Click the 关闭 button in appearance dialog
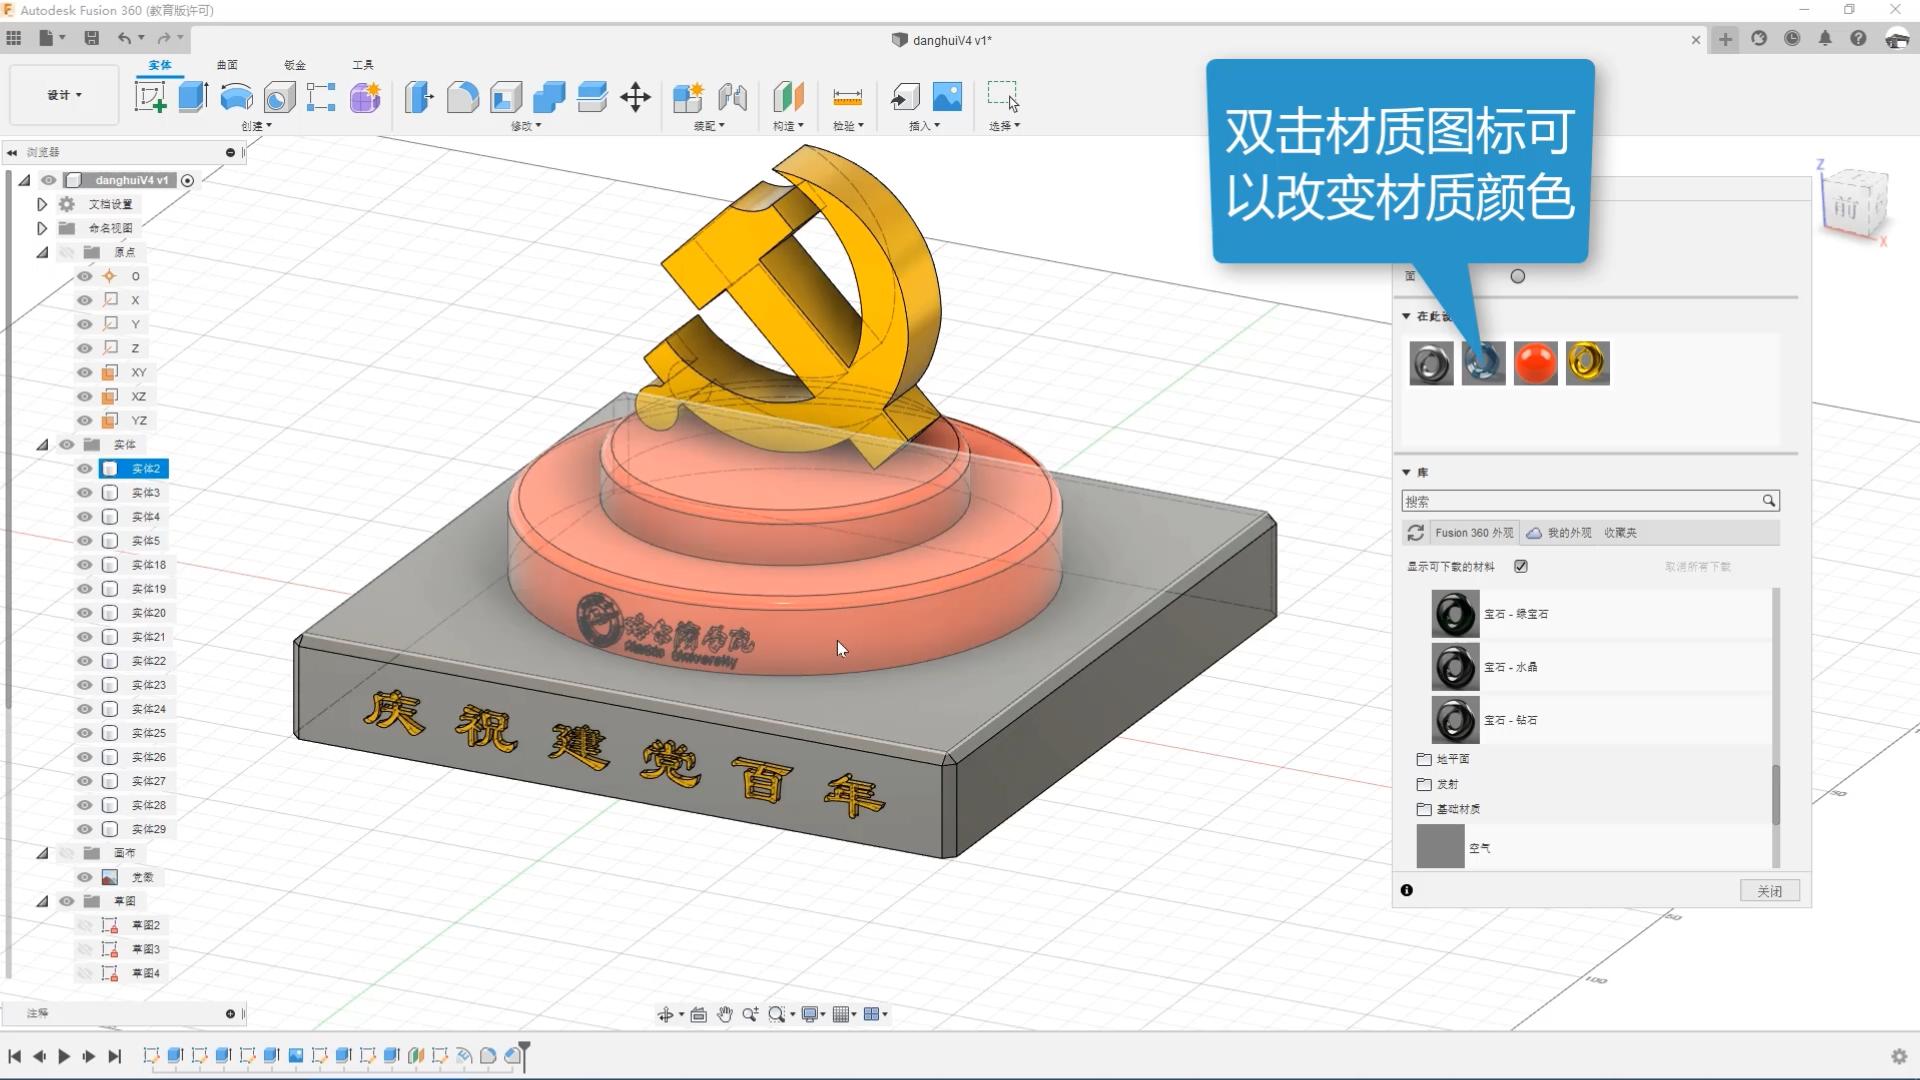Screen dimensions: 1920x1080 click(x=1769, y=891)
